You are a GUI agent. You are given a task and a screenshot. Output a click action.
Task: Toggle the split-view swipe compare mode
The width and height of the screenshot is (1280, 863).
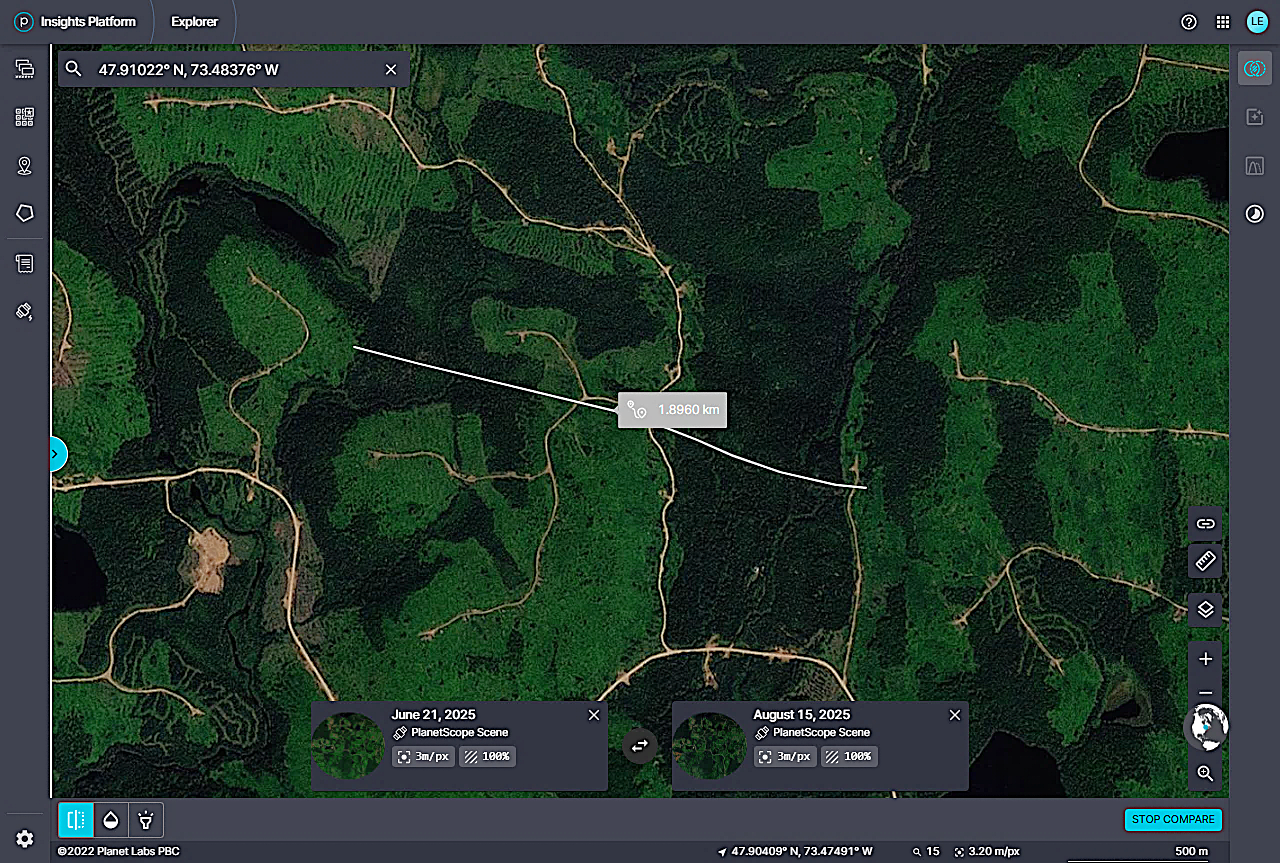click(x=75, y=820)
